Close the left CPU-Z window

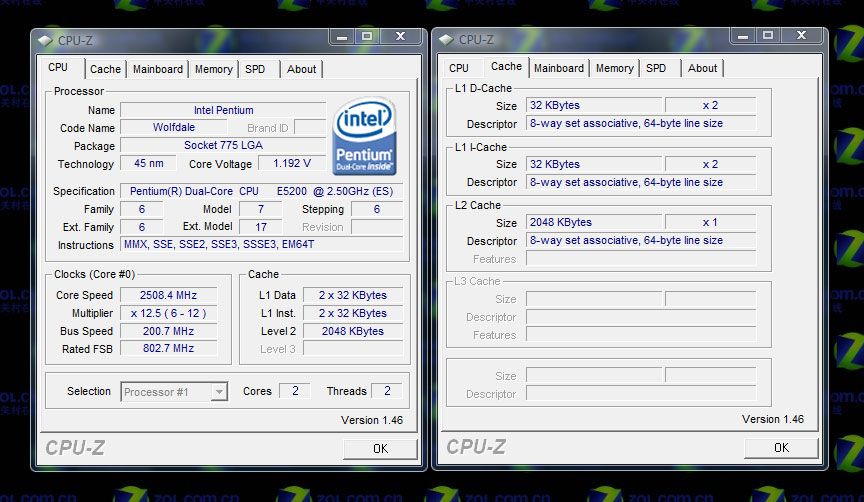pyautogui.click(x=401, y=36)
